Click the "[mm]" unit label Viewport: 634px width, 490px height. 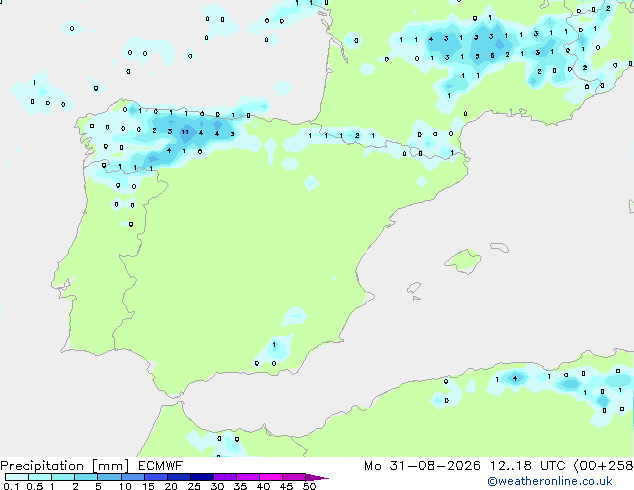110,466
